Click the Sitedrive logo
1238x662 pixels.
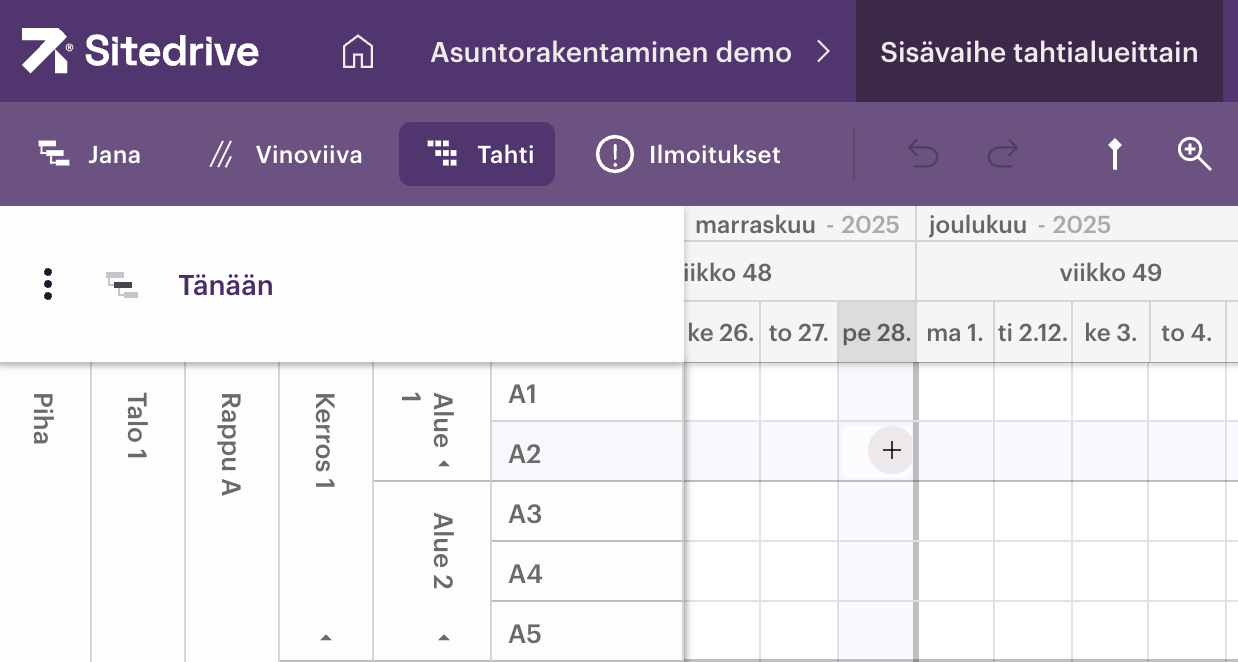click(x=140, y=51)
